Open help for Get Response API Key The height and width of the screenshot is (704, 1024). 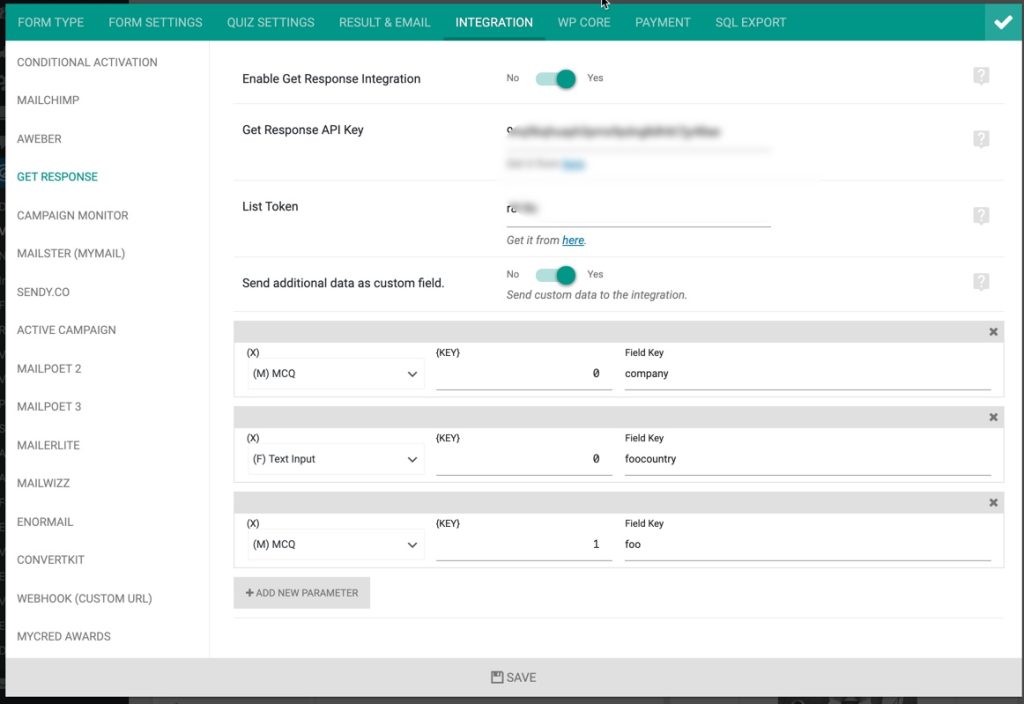tap(981, 139)
